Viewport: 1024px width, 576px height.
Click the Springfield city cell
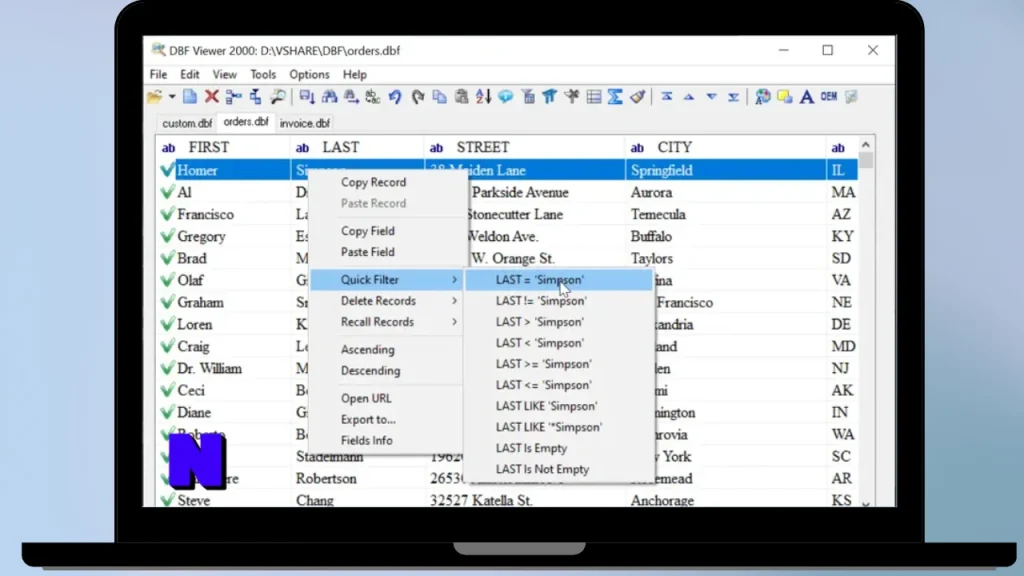point(725,170)
